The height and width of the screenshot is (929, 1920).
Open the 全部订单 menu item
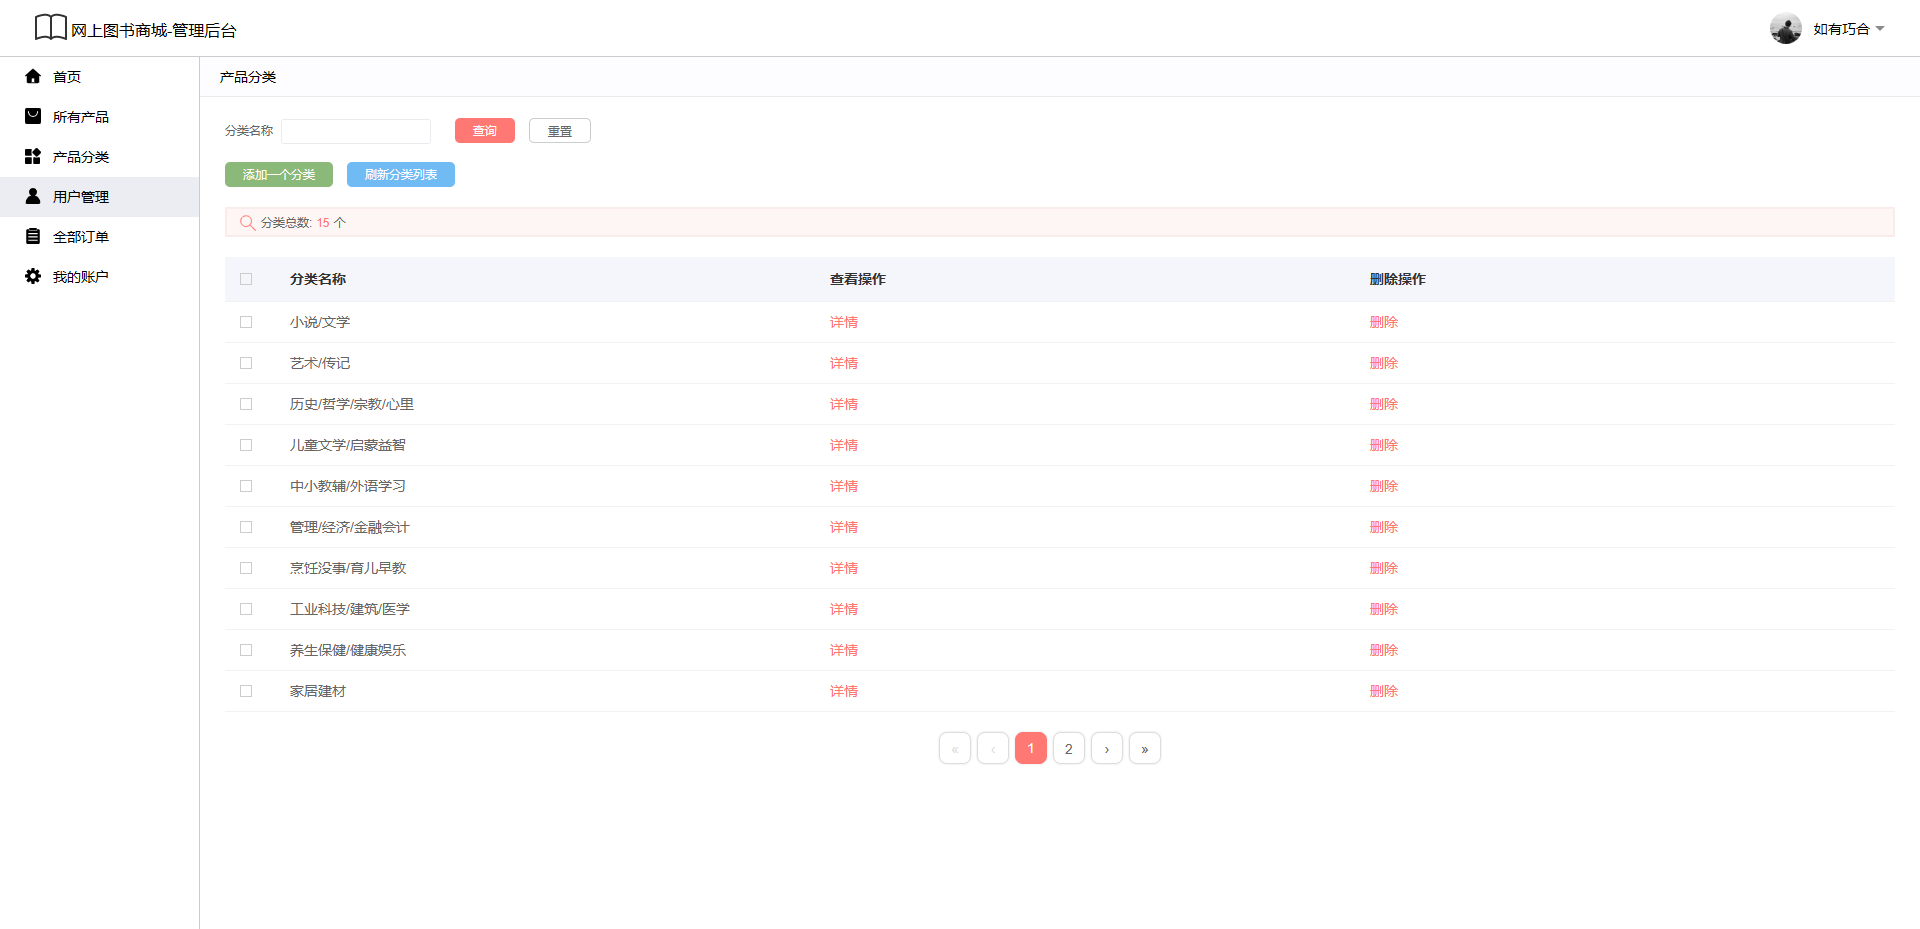(81, 237)
